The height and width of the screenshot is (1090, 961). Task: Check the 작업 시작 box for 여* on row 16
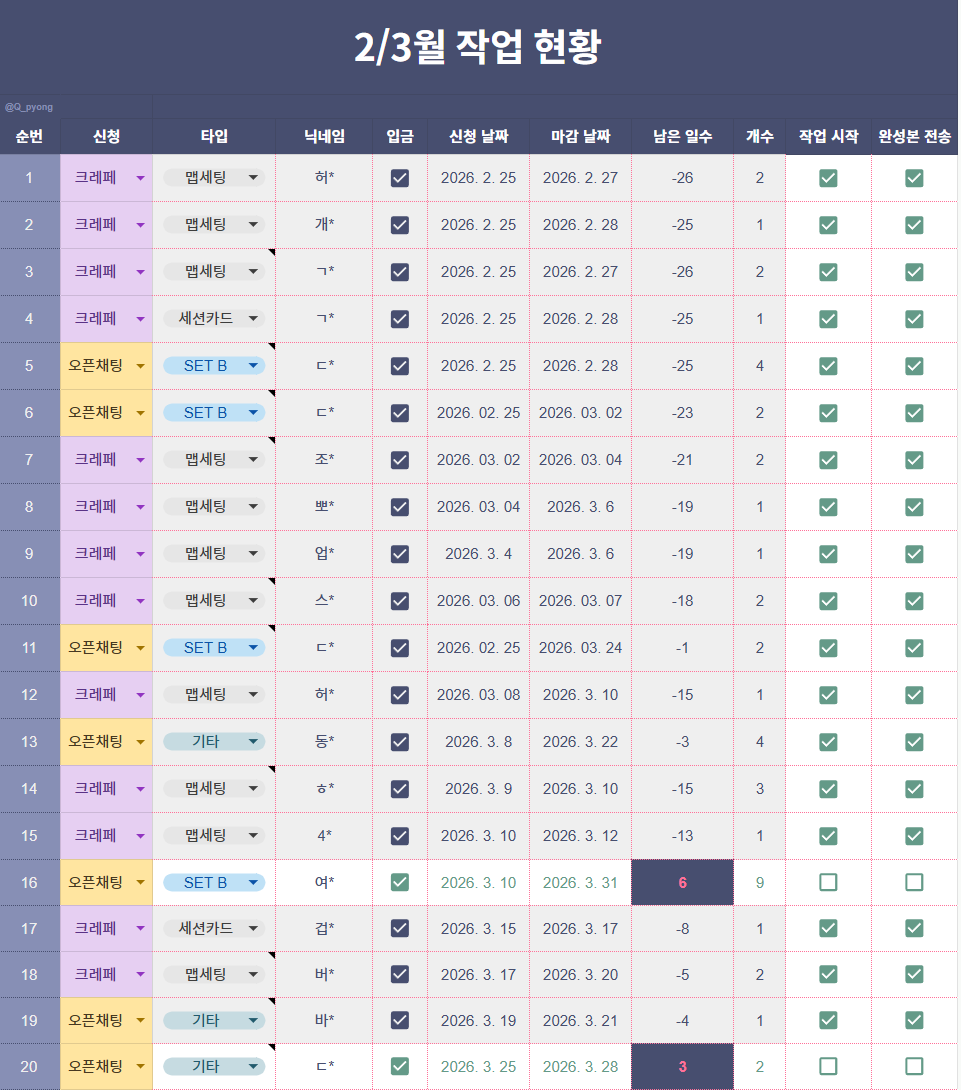click(827, 882)
